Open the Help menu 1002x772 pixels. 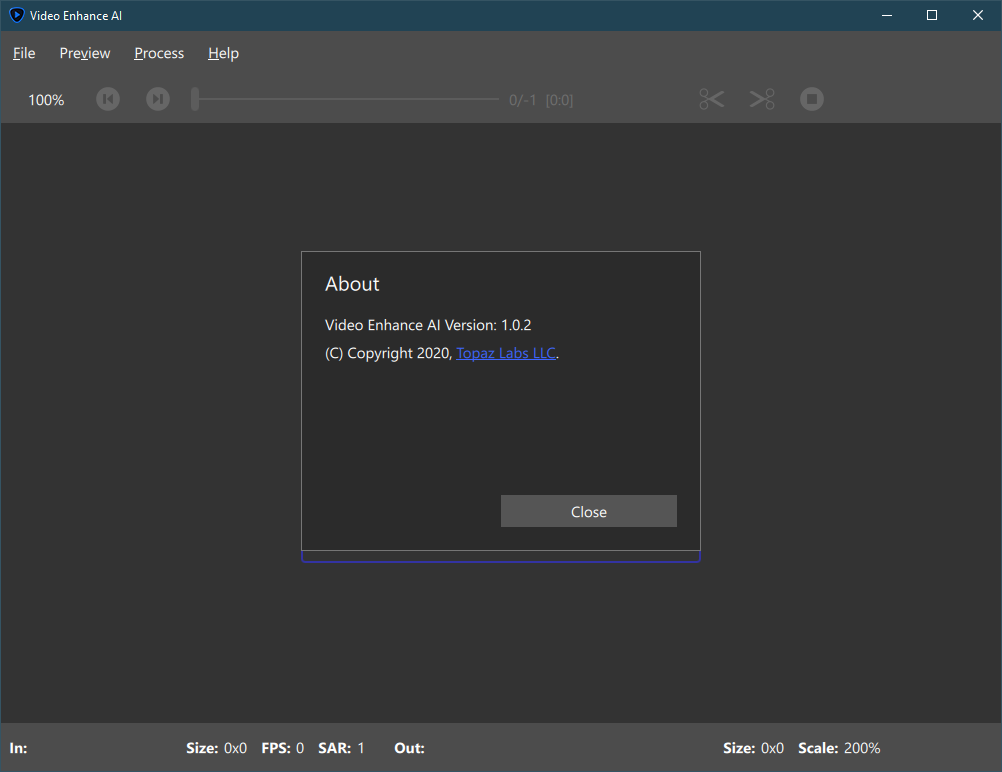coord(223,53)
